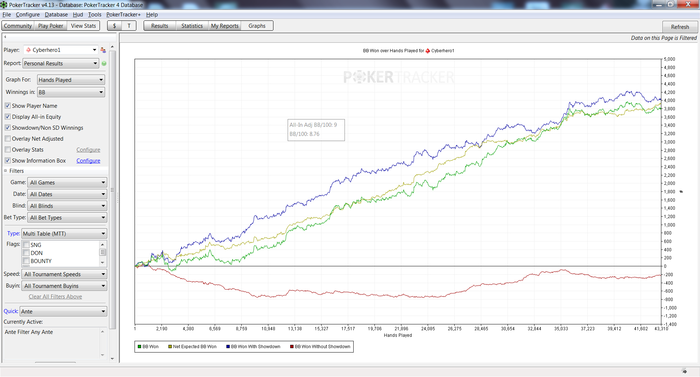The width and height of the screenshot is (700, 377).
Task: Click the Refresh button
Action: coord(679,27)
